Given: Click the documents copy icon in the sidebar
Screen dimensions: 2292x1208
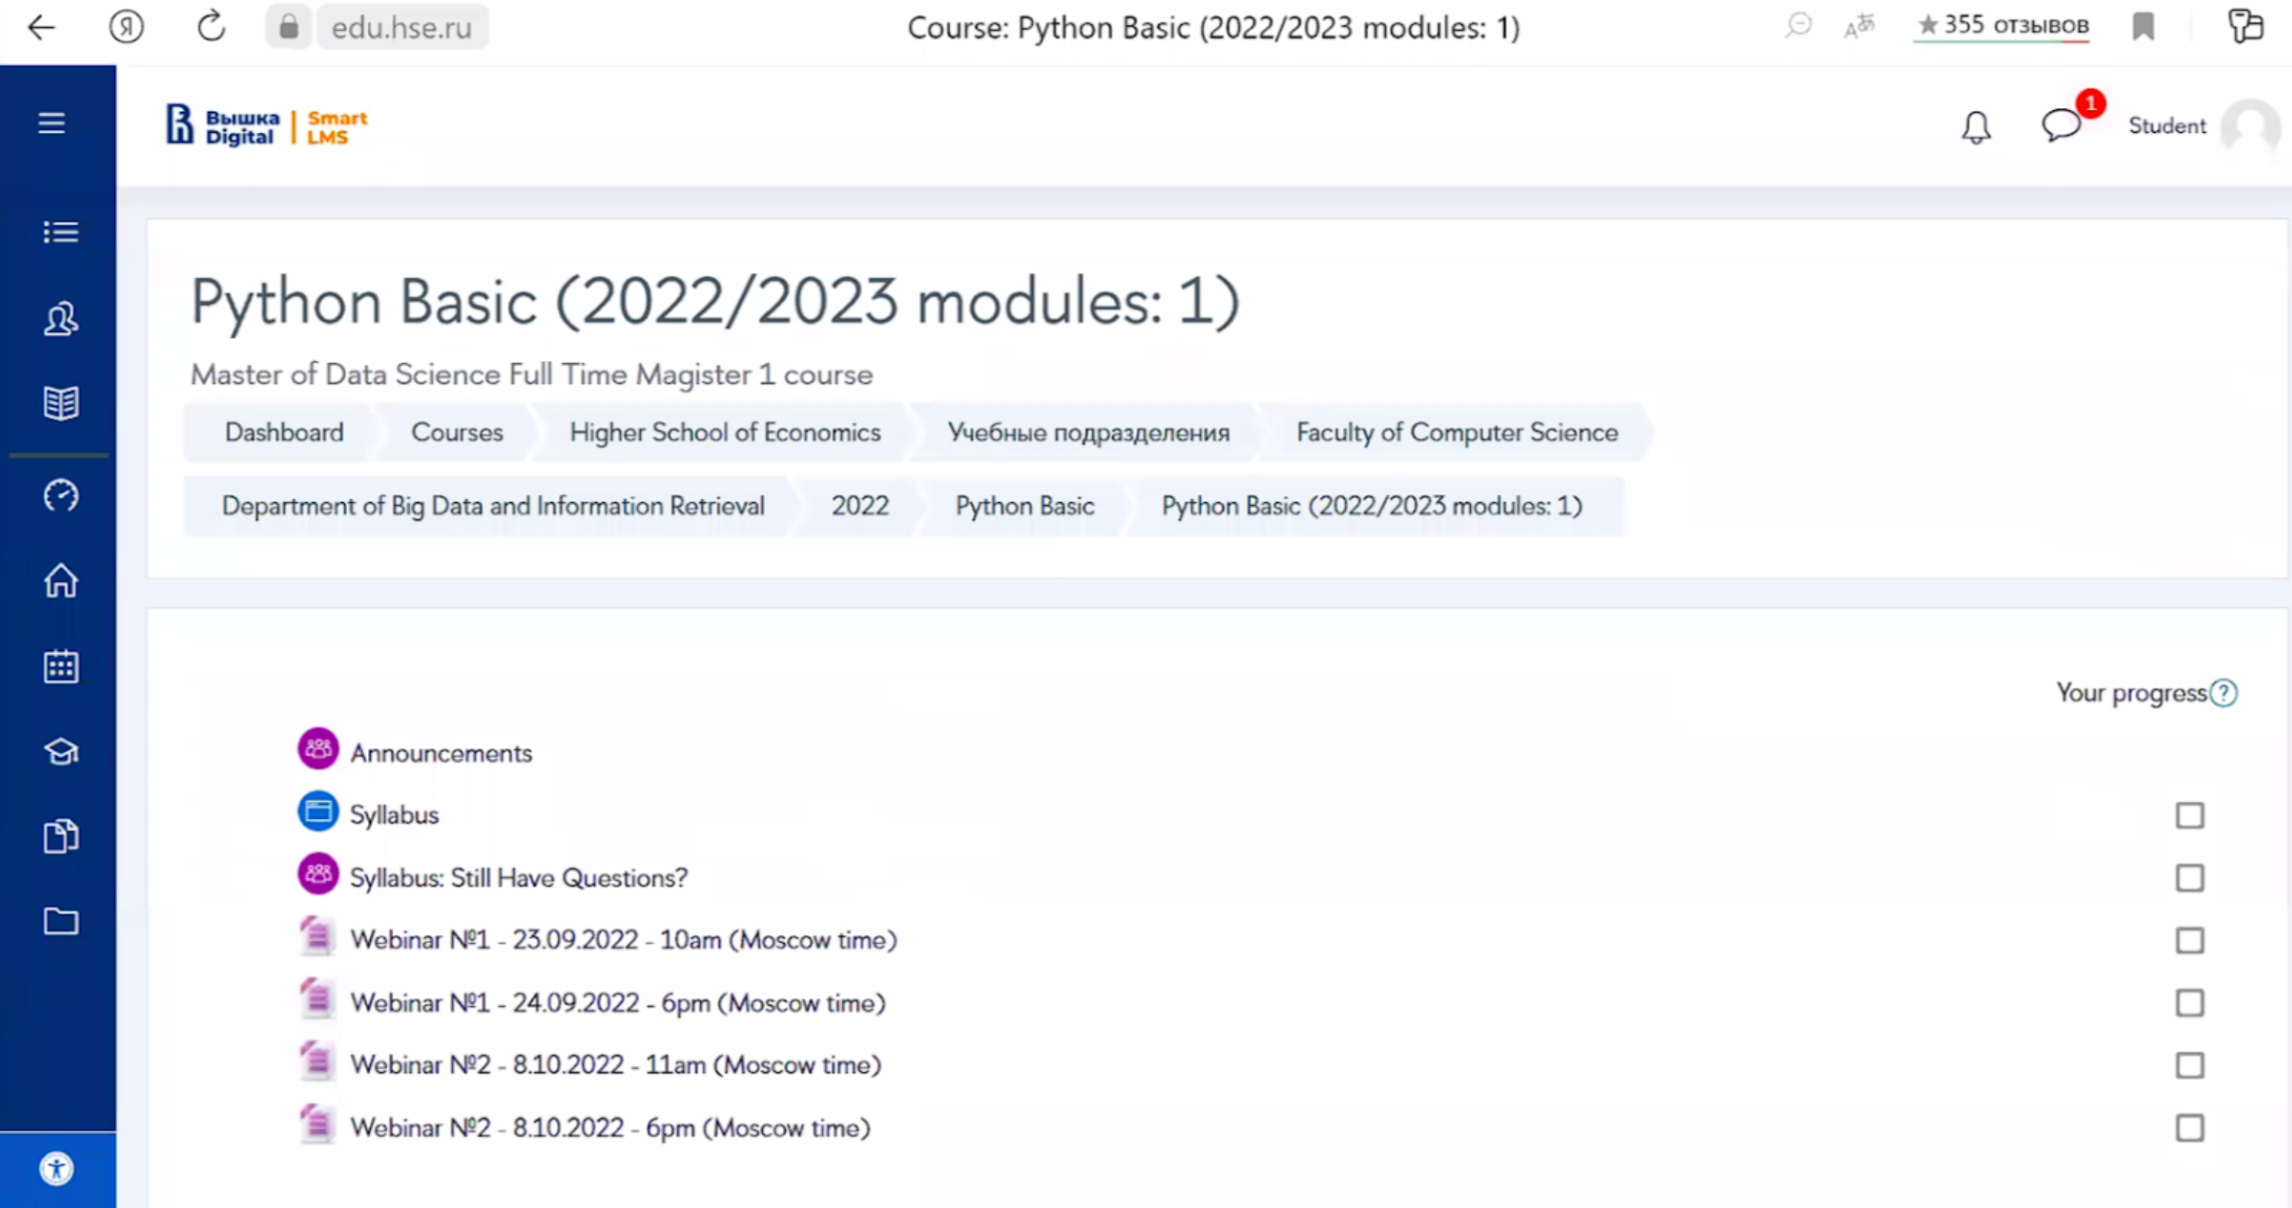Looking at the screenshot, I should click(x=60, y=836).
